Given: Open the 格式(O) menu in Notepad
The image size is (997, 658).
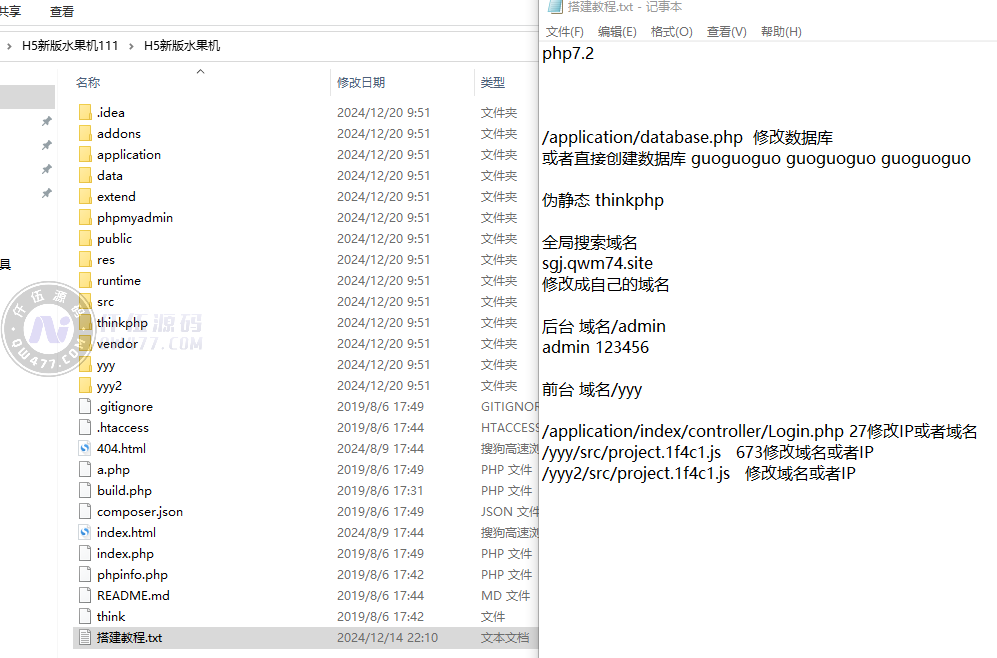Looking at the screenshot, I should click(671, 32).
